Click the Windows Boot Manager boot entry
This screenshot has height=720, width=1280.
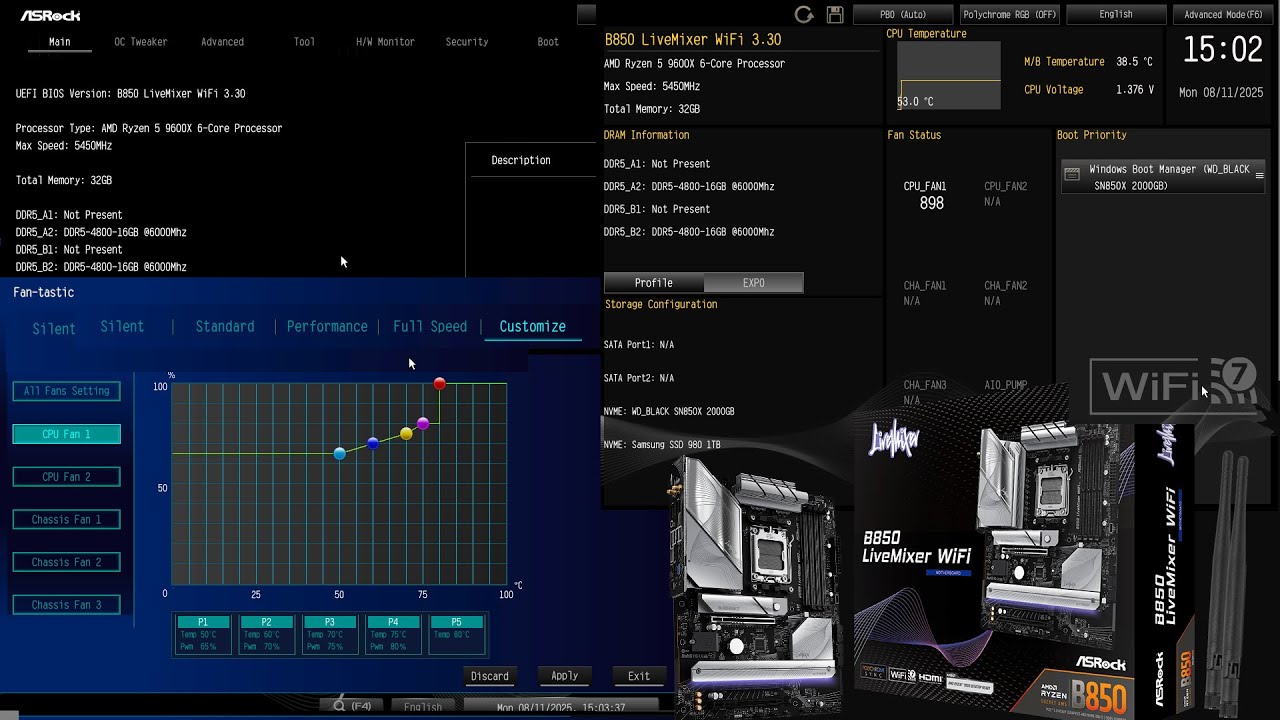[1163, 177]
